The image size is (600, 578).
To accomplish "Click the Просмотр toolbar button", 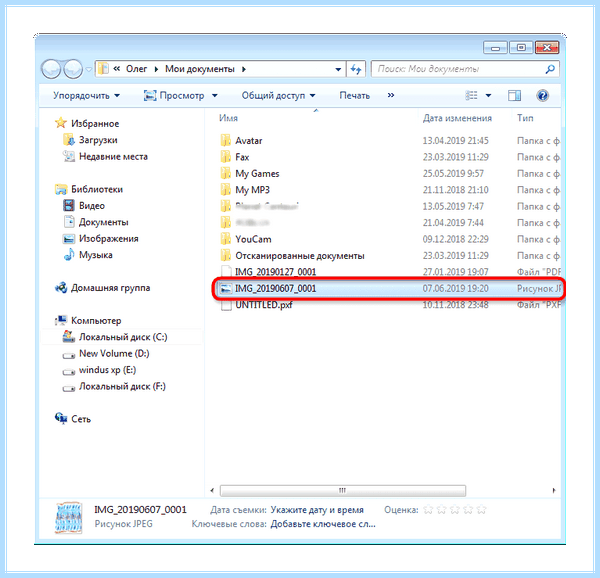I will (174, 95).
